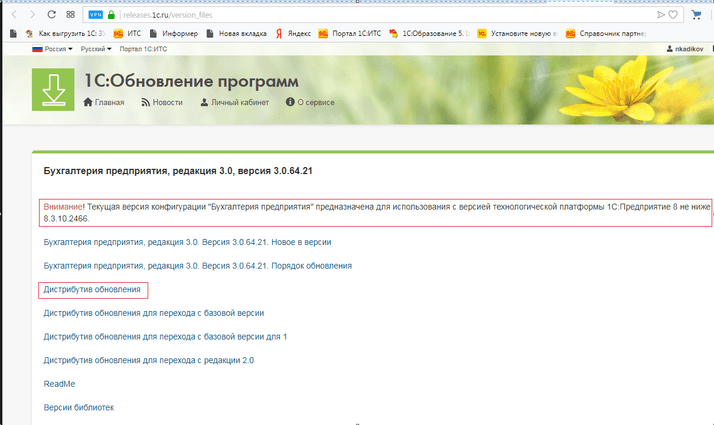Open the 'Новости' menu item
The width and height of the screenshot is (714, 425).
pyautogui.click(x=162, y=102)
